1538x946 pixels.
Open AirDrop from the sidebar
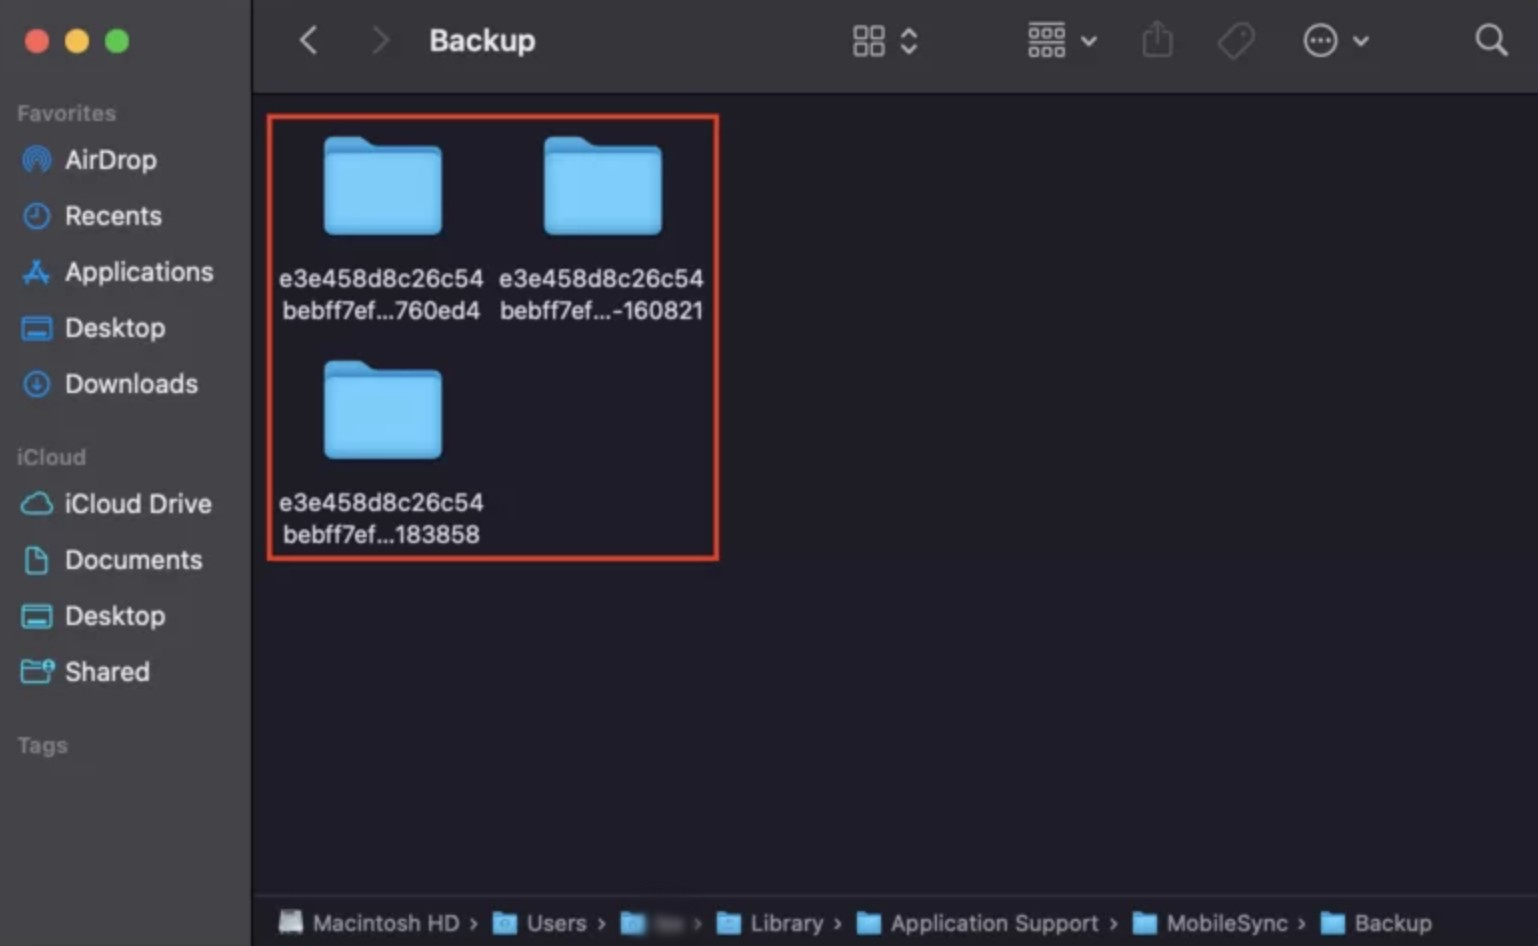click(110, 159)
